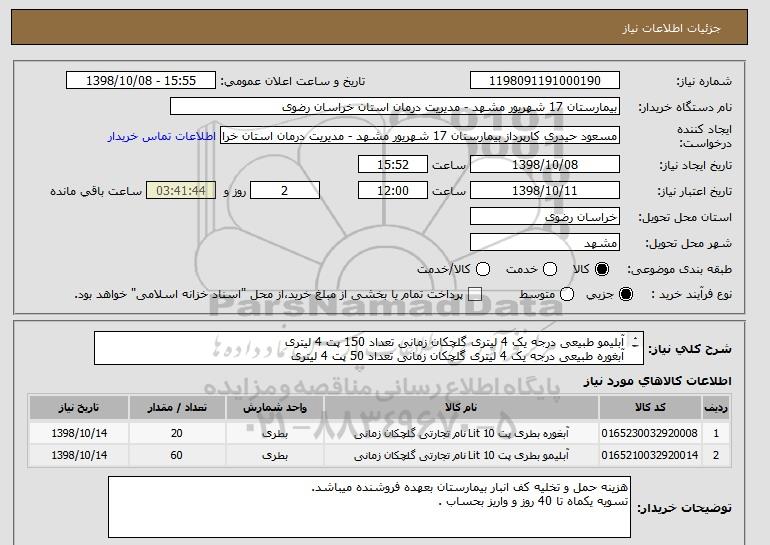Click the شهر محل تحویل field مشهد
The width and height of the screenshot is (770, 545).
(545, 243)
